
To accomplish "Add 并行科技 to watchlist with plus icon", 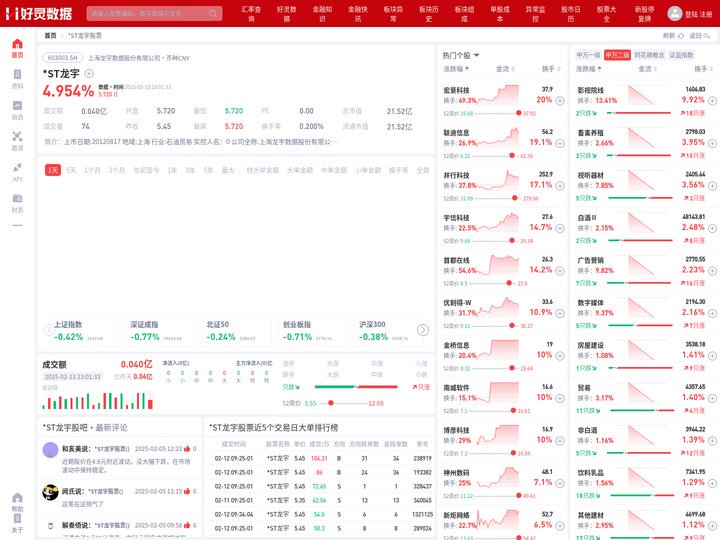I will (560, 186).
